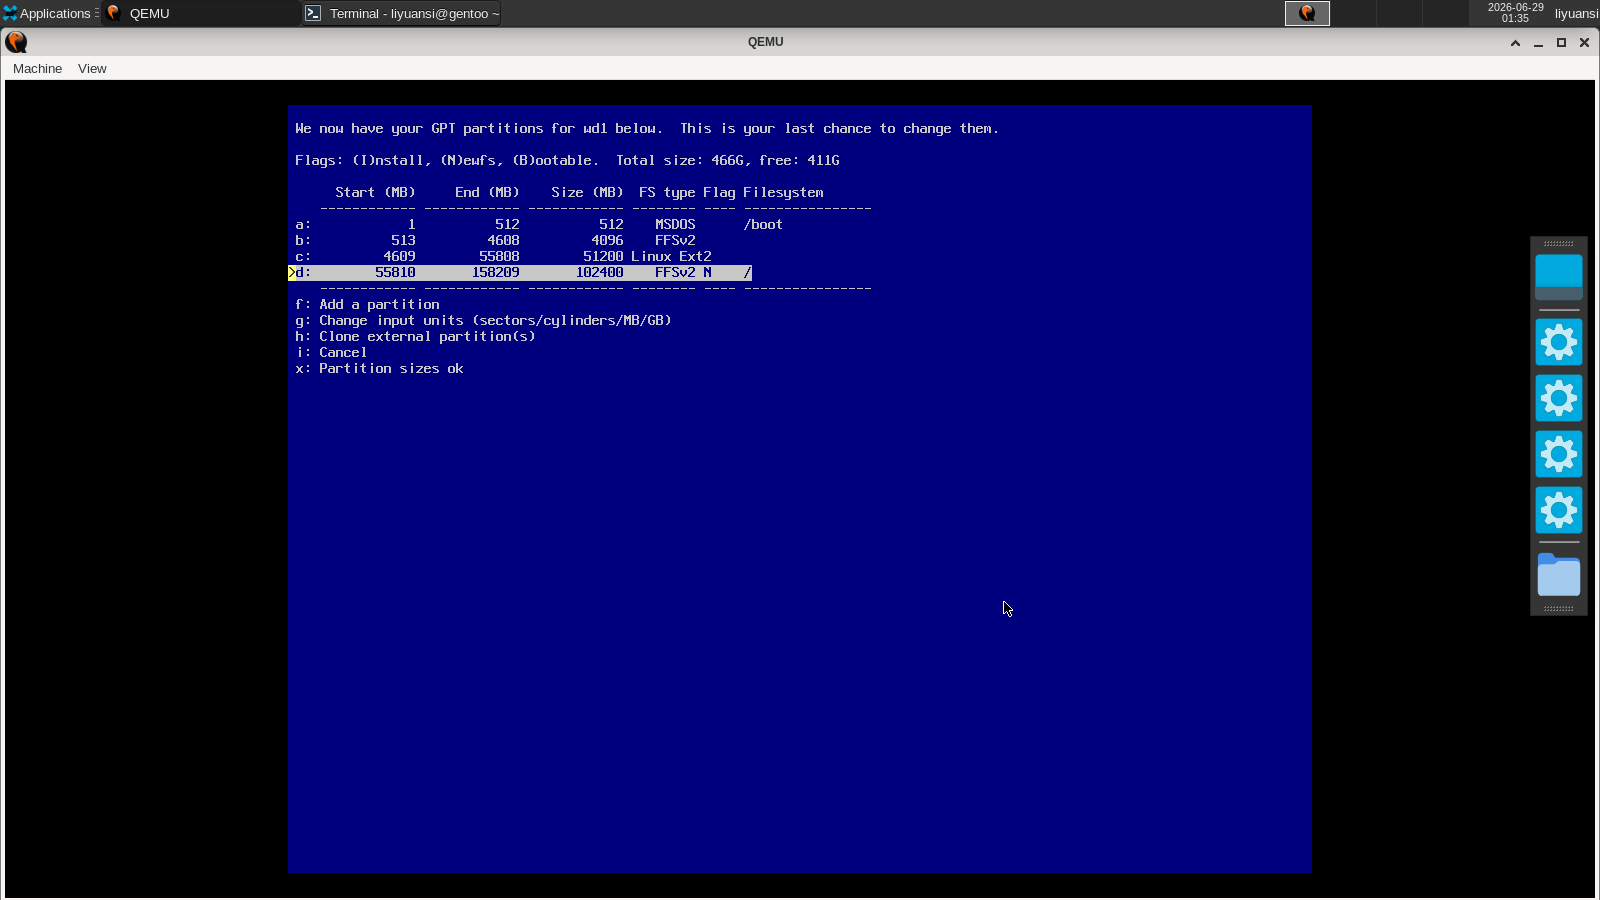This screenshot has width=1600, height=900.
Task: Click the Start (MB) column header
Action: (375, 193)
